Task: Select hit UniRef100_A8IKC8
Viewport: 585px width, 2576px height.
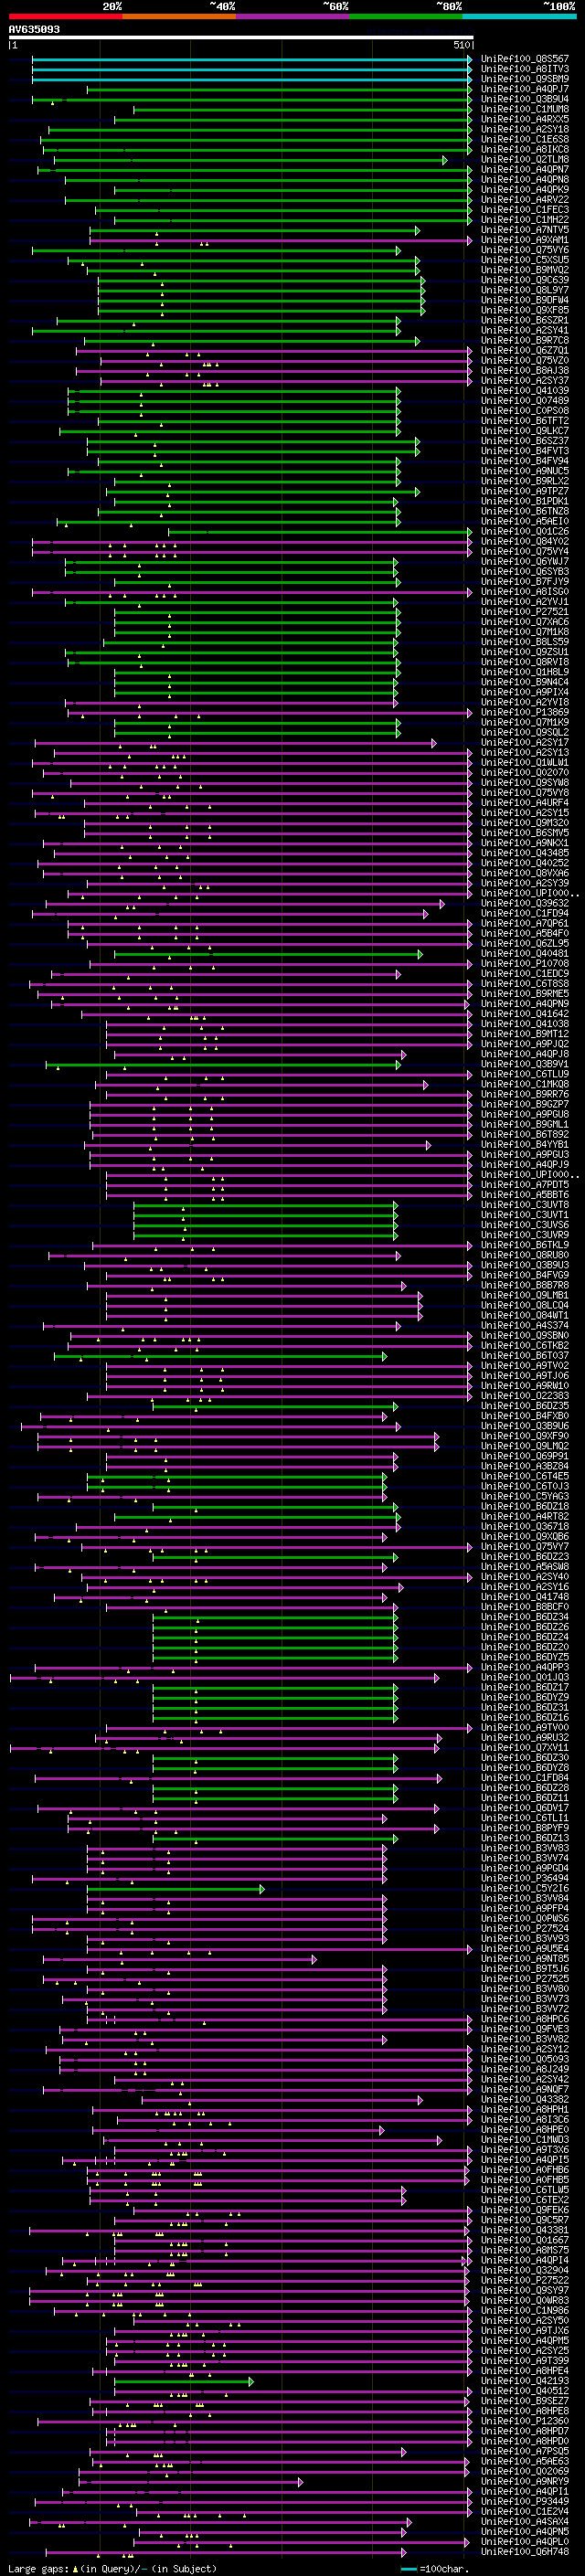Action: click(525, 149)
